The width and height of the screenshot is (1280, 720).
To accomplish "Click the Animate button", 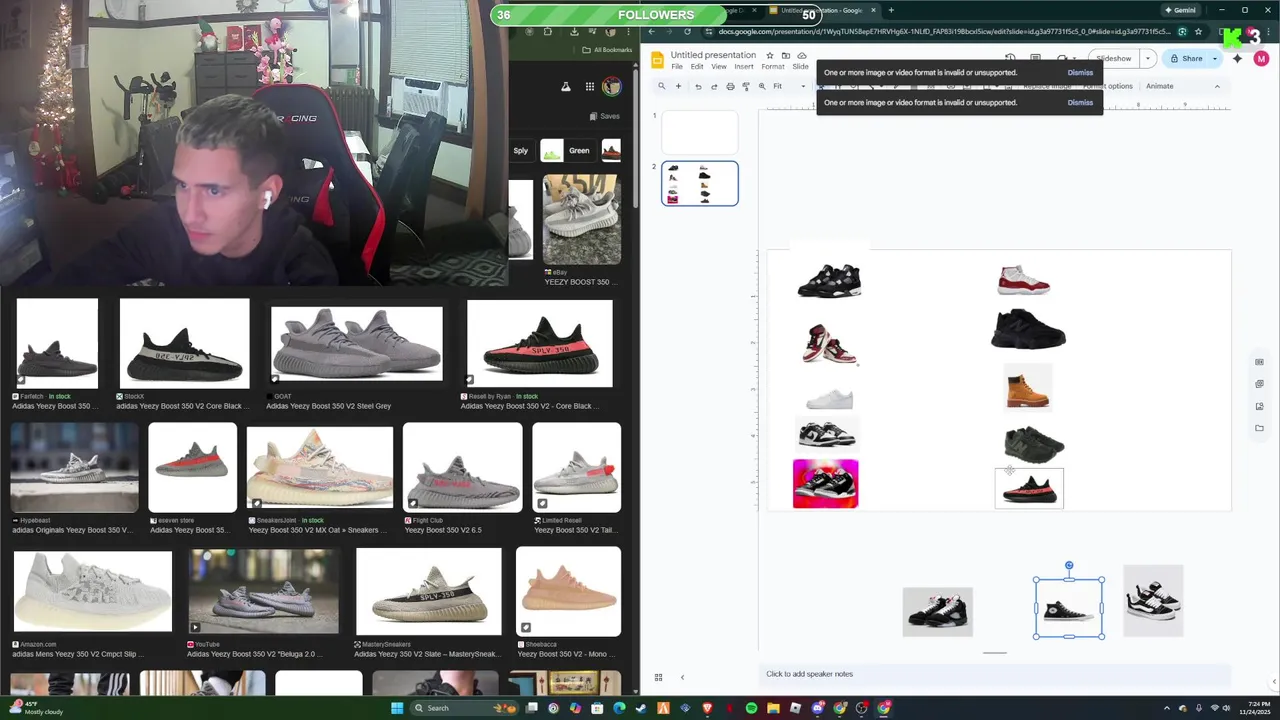I will tap(1160, 86).
